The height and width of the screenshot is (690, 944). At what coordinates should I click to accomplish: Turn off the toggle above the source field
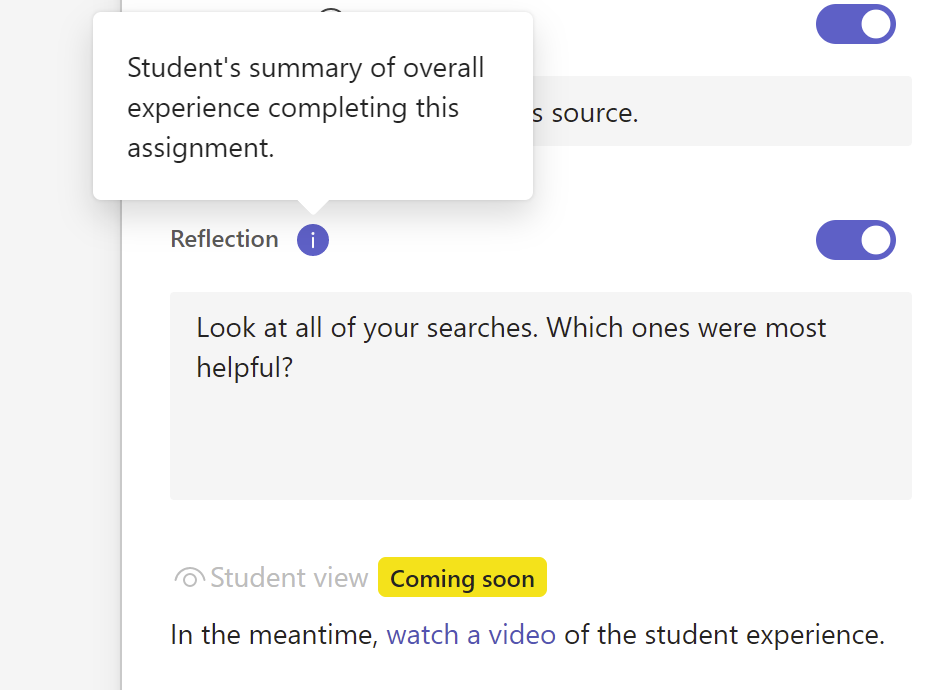tap(856, 24)
